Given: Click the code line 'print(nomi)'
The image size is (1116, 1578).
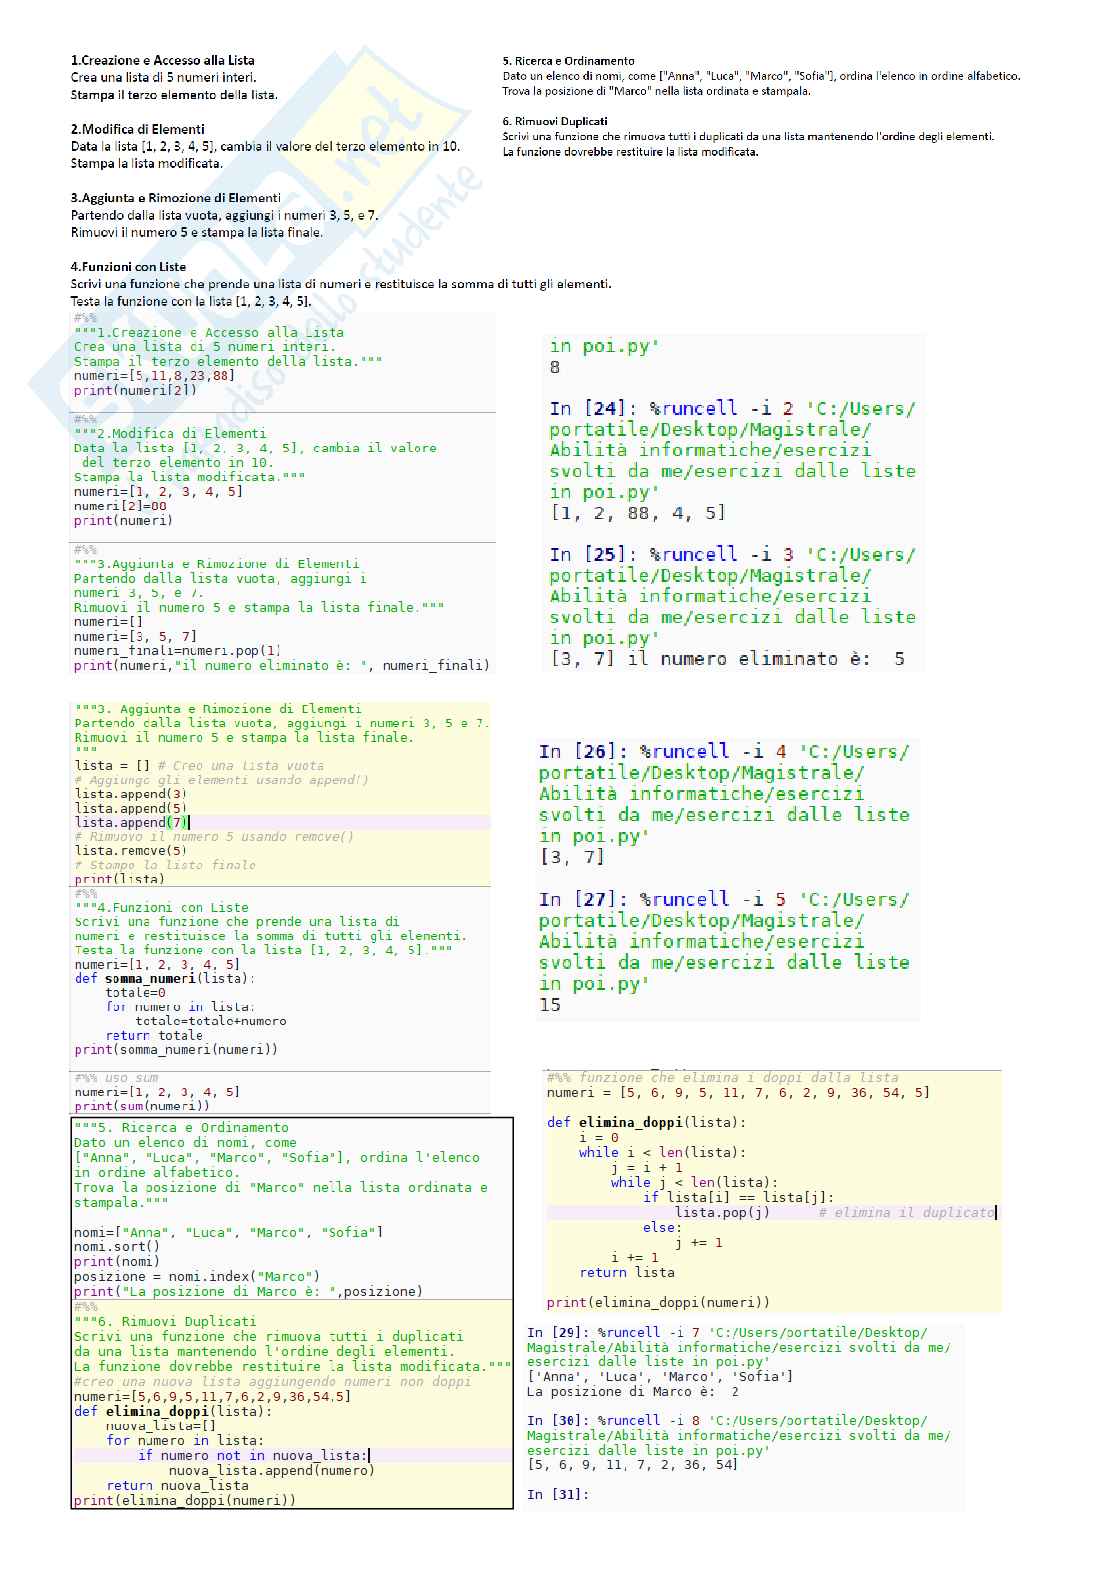Looking at the screenshot, I should point(116,1261).
